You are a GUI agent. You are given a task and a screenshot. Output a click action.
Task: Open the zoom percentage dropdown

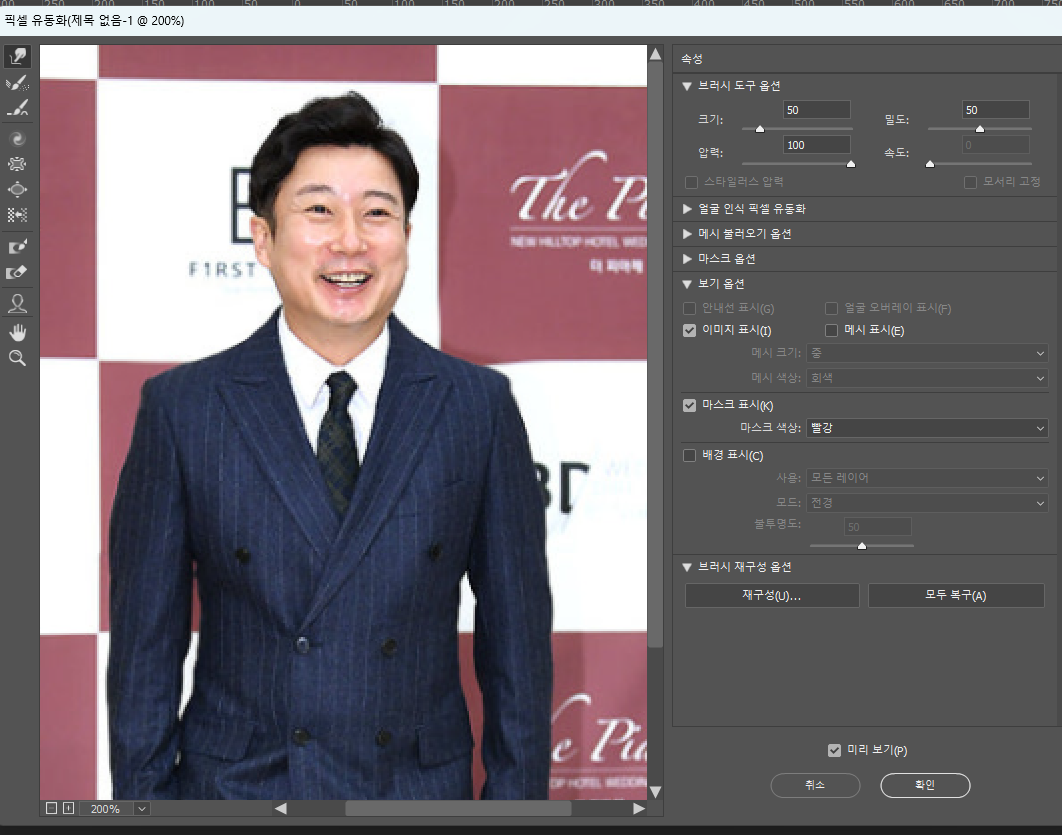[140, 807]
